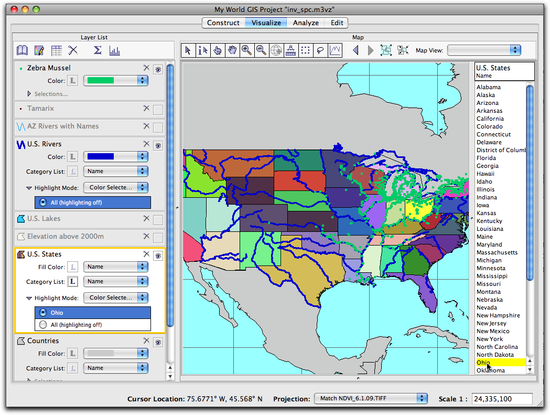550x415 pixels.
Task: Choose the zoom in magnifier tool
Action: [x=247, y=51]
